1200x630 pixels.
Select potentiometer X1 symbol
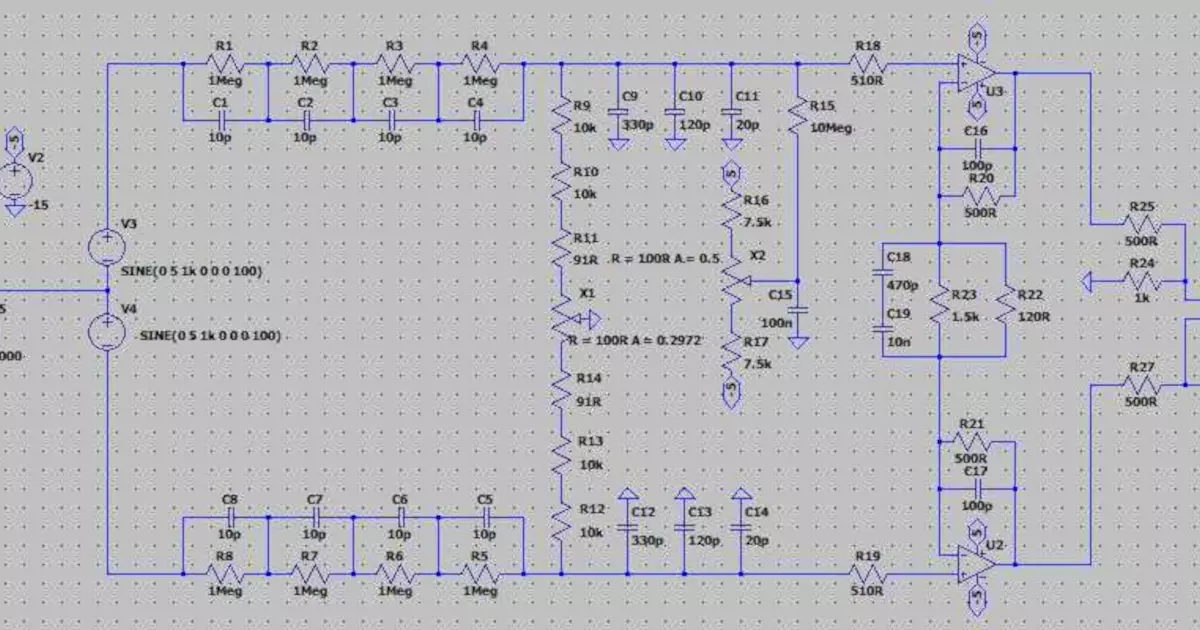tap(562, 319)
